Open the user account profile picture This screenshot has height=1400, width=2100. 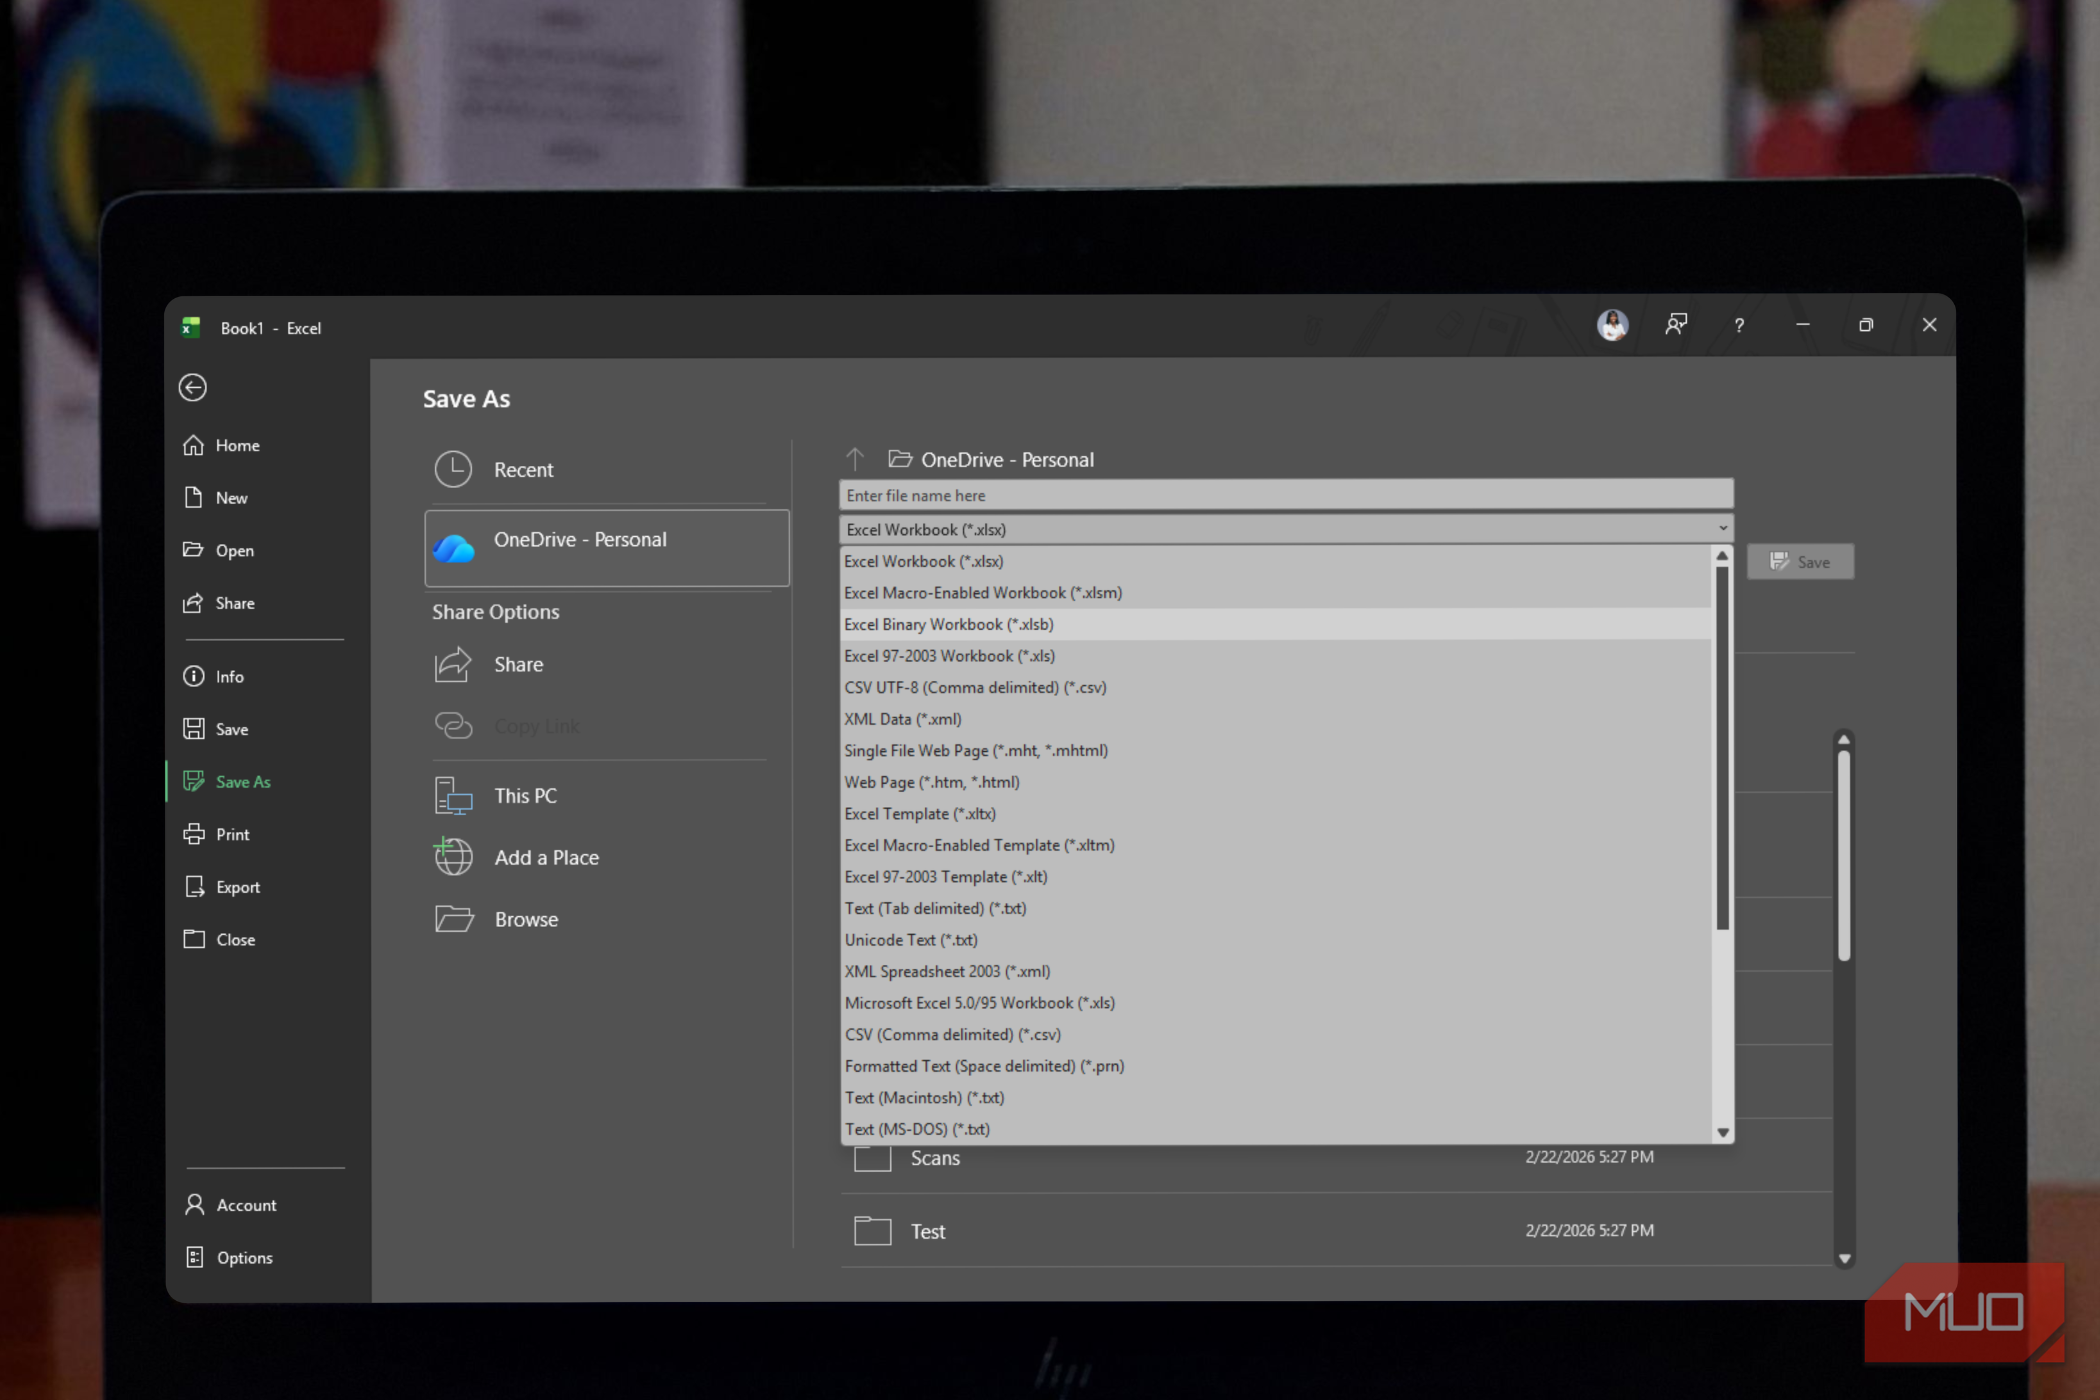point(1612,325)
